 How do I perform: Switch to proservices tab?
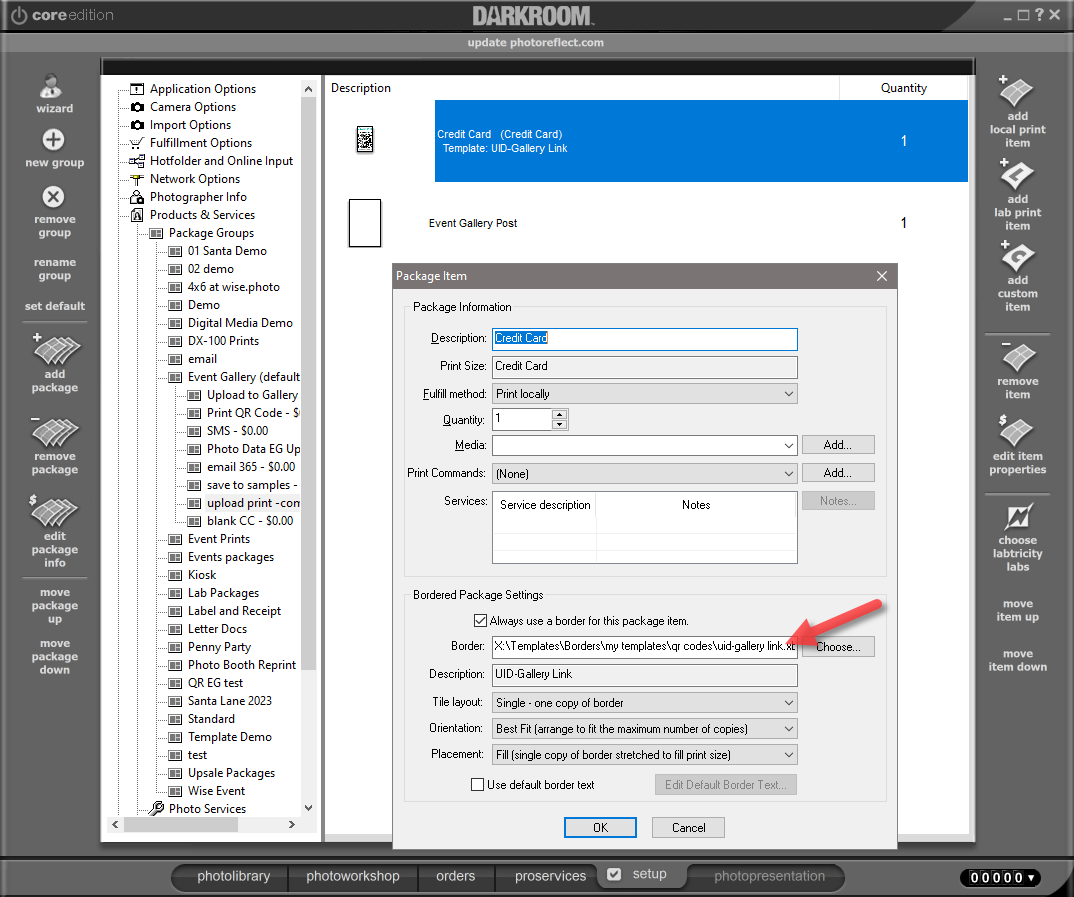coord(551,876)
